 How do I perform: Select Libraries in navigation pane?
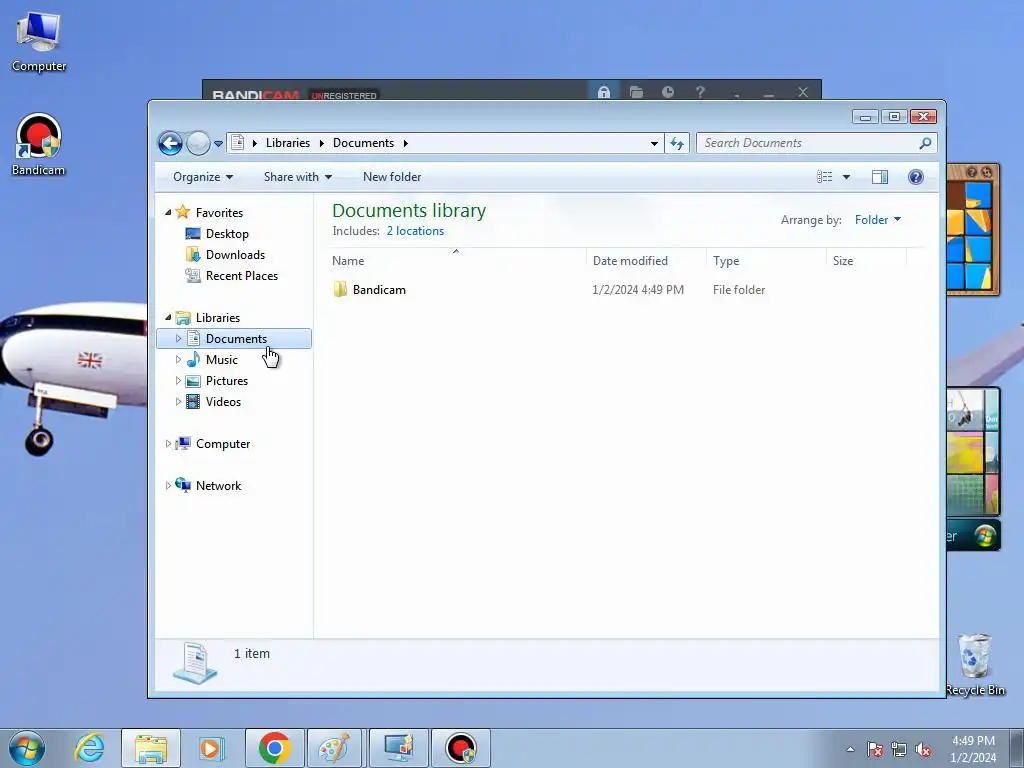pyautogui.click(x=218, y=318)
